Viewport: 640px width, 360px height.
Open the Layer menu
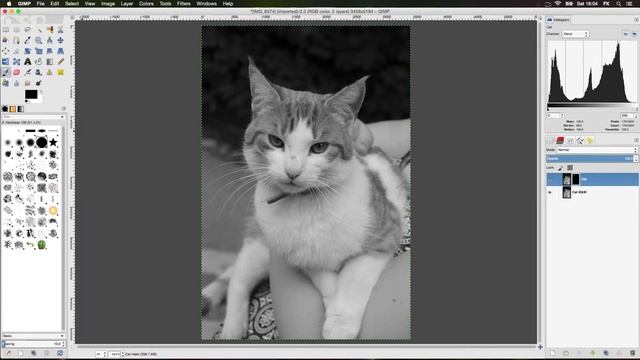[127, 4]
